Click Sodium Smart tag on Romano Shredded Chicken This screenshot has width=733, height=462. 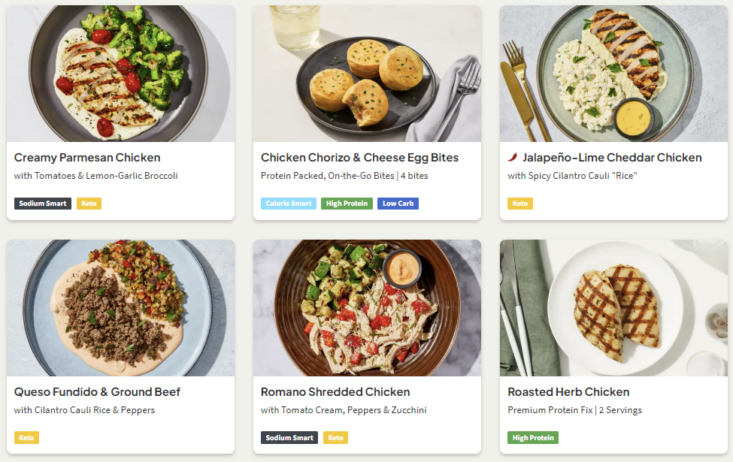click(x=290, y=437)
